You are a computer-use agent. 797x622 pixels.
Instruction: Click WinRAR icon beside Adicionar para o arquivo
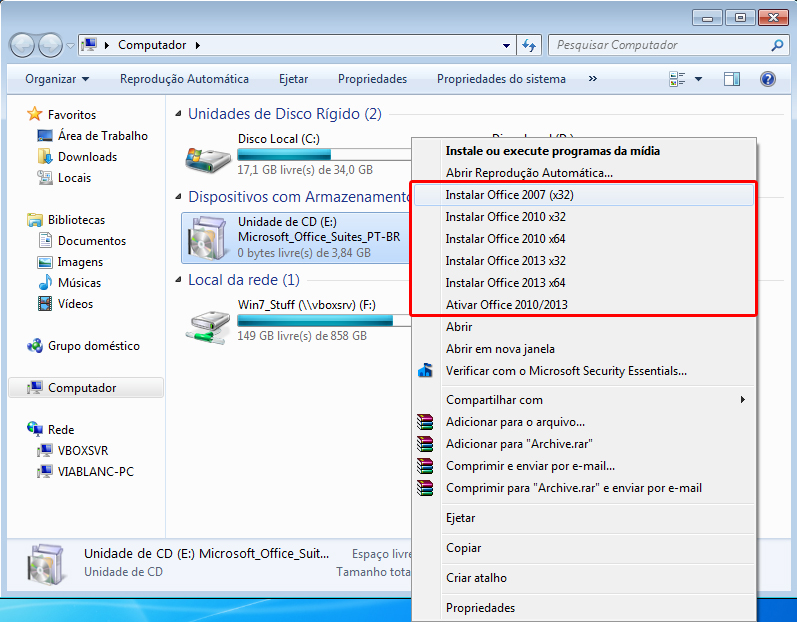tap(425, 422)
